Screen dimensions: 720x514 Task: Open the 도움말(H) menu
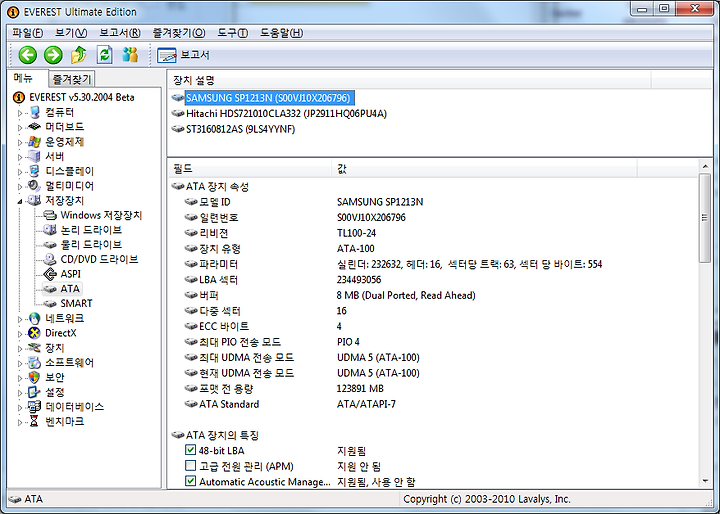[x=281, y=33]
